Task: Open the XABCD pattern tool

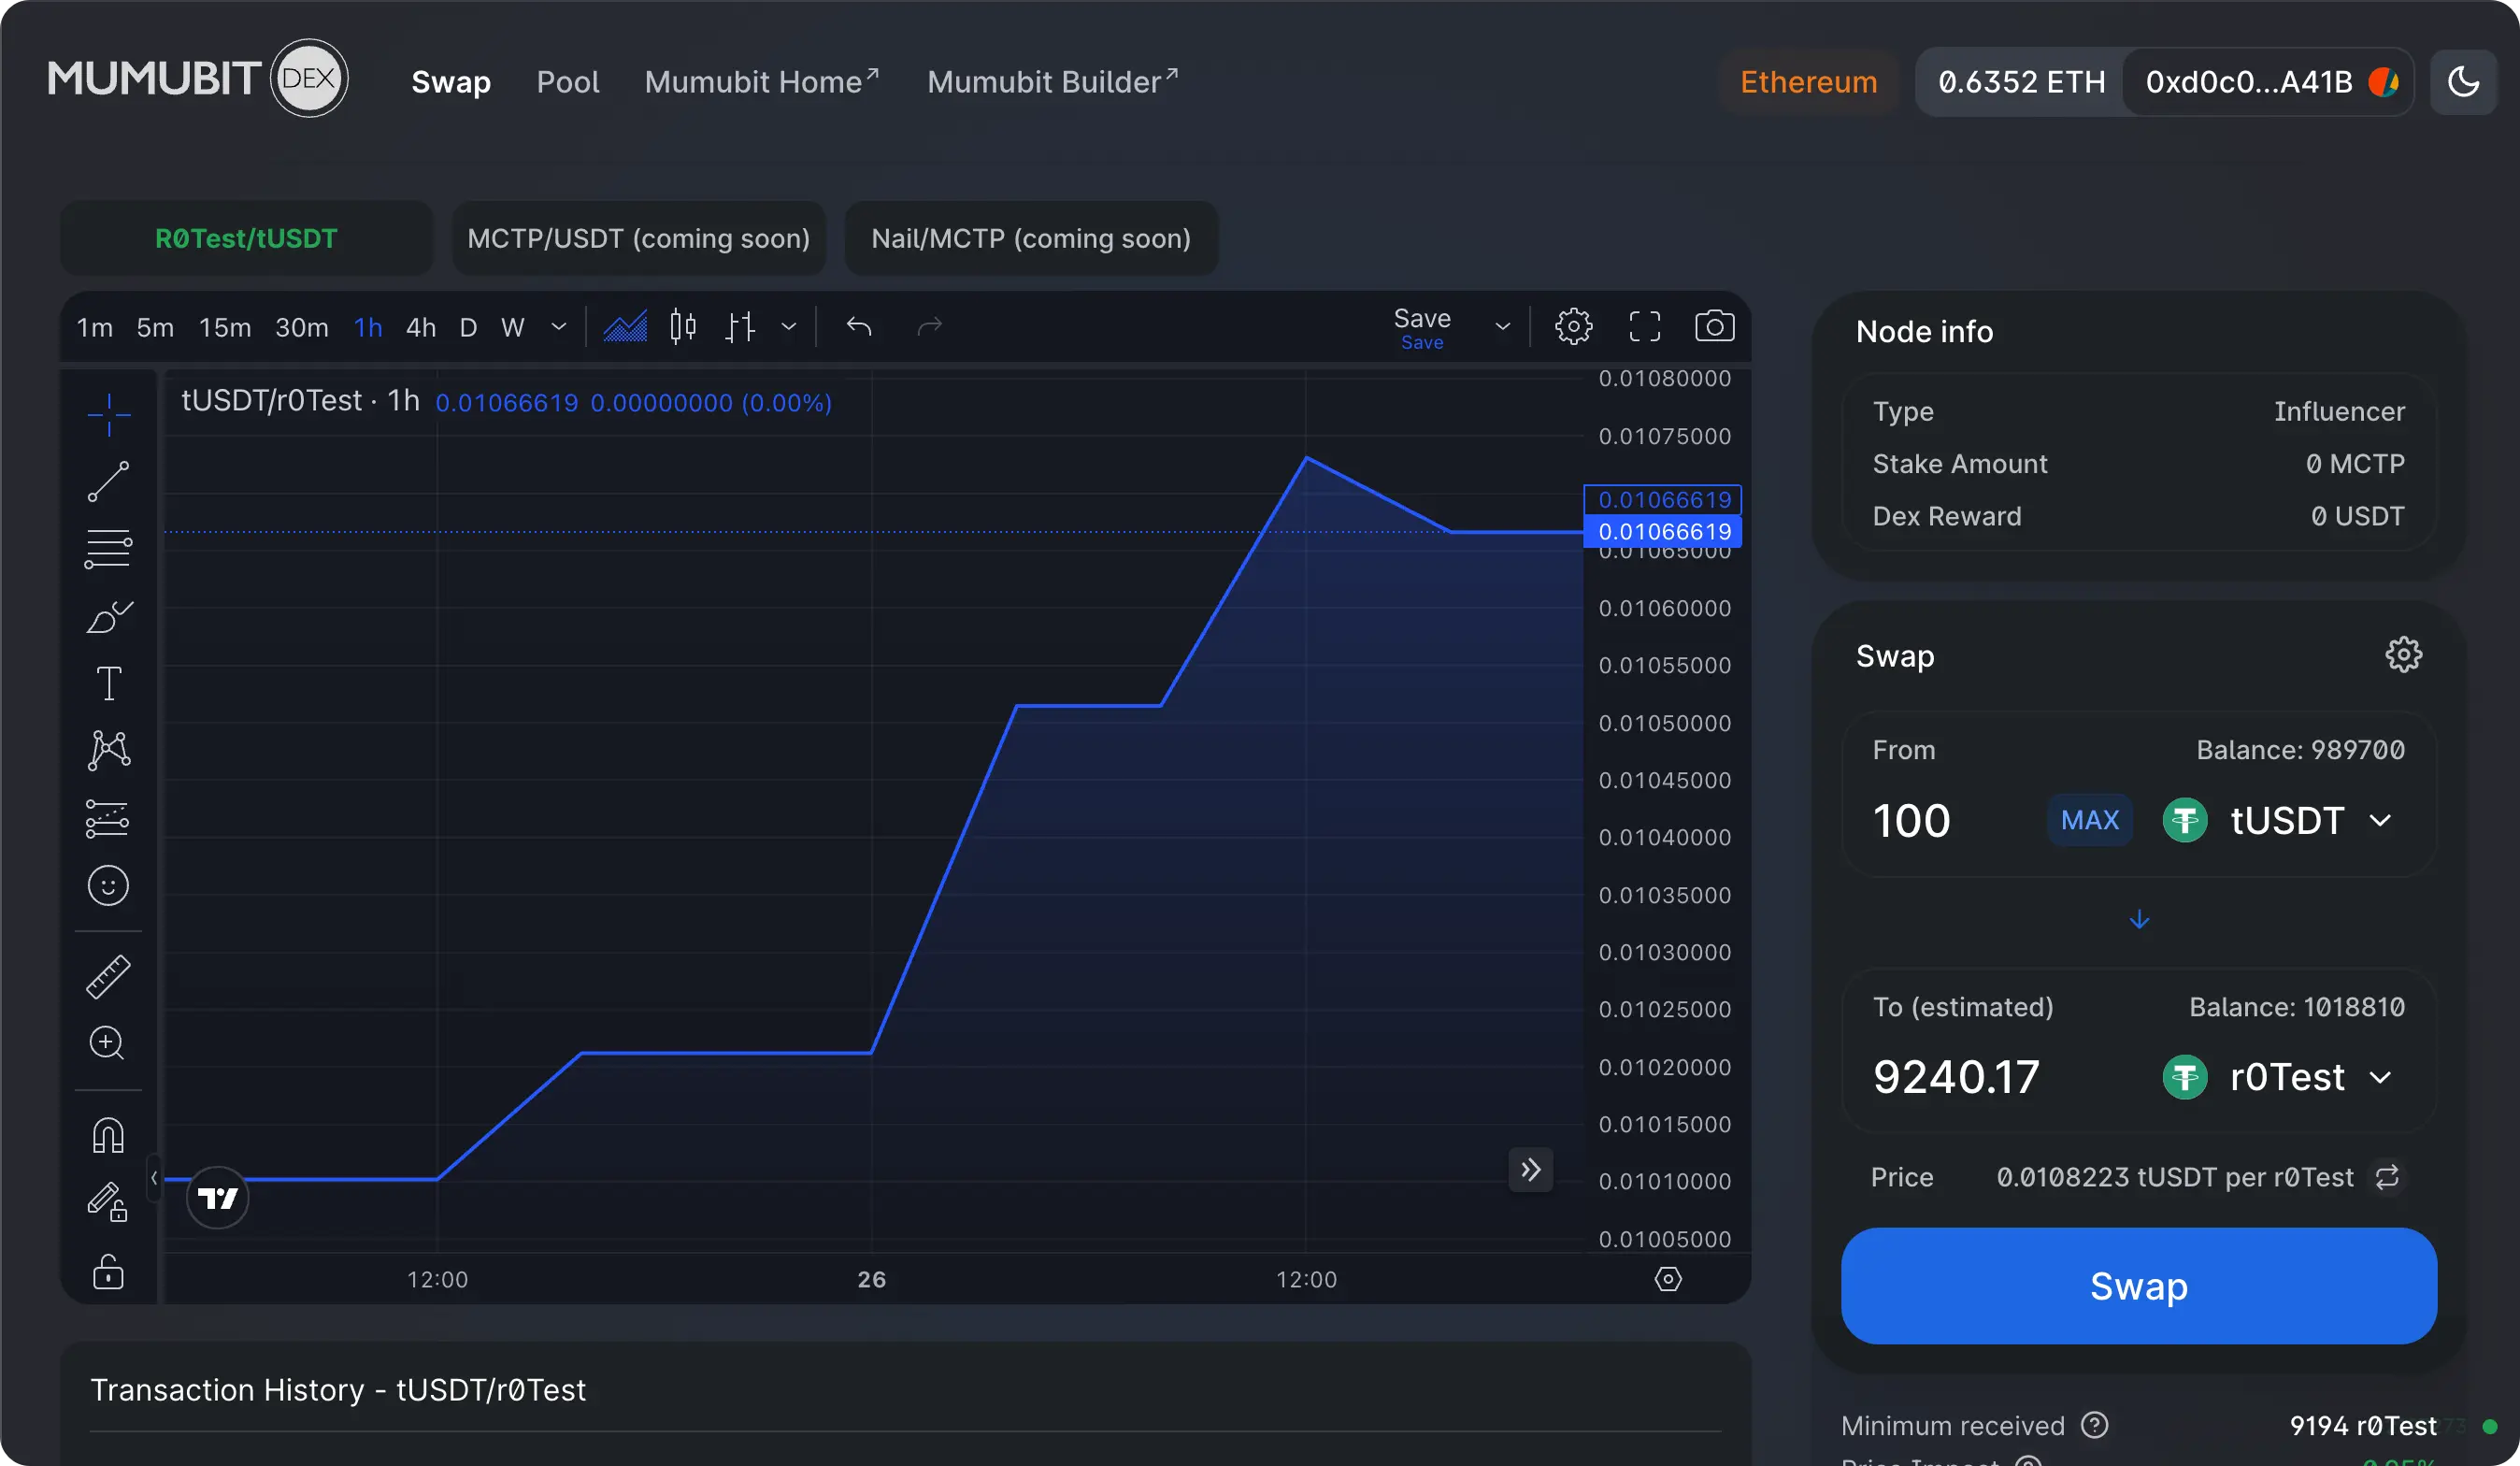Action: point(108,751)
